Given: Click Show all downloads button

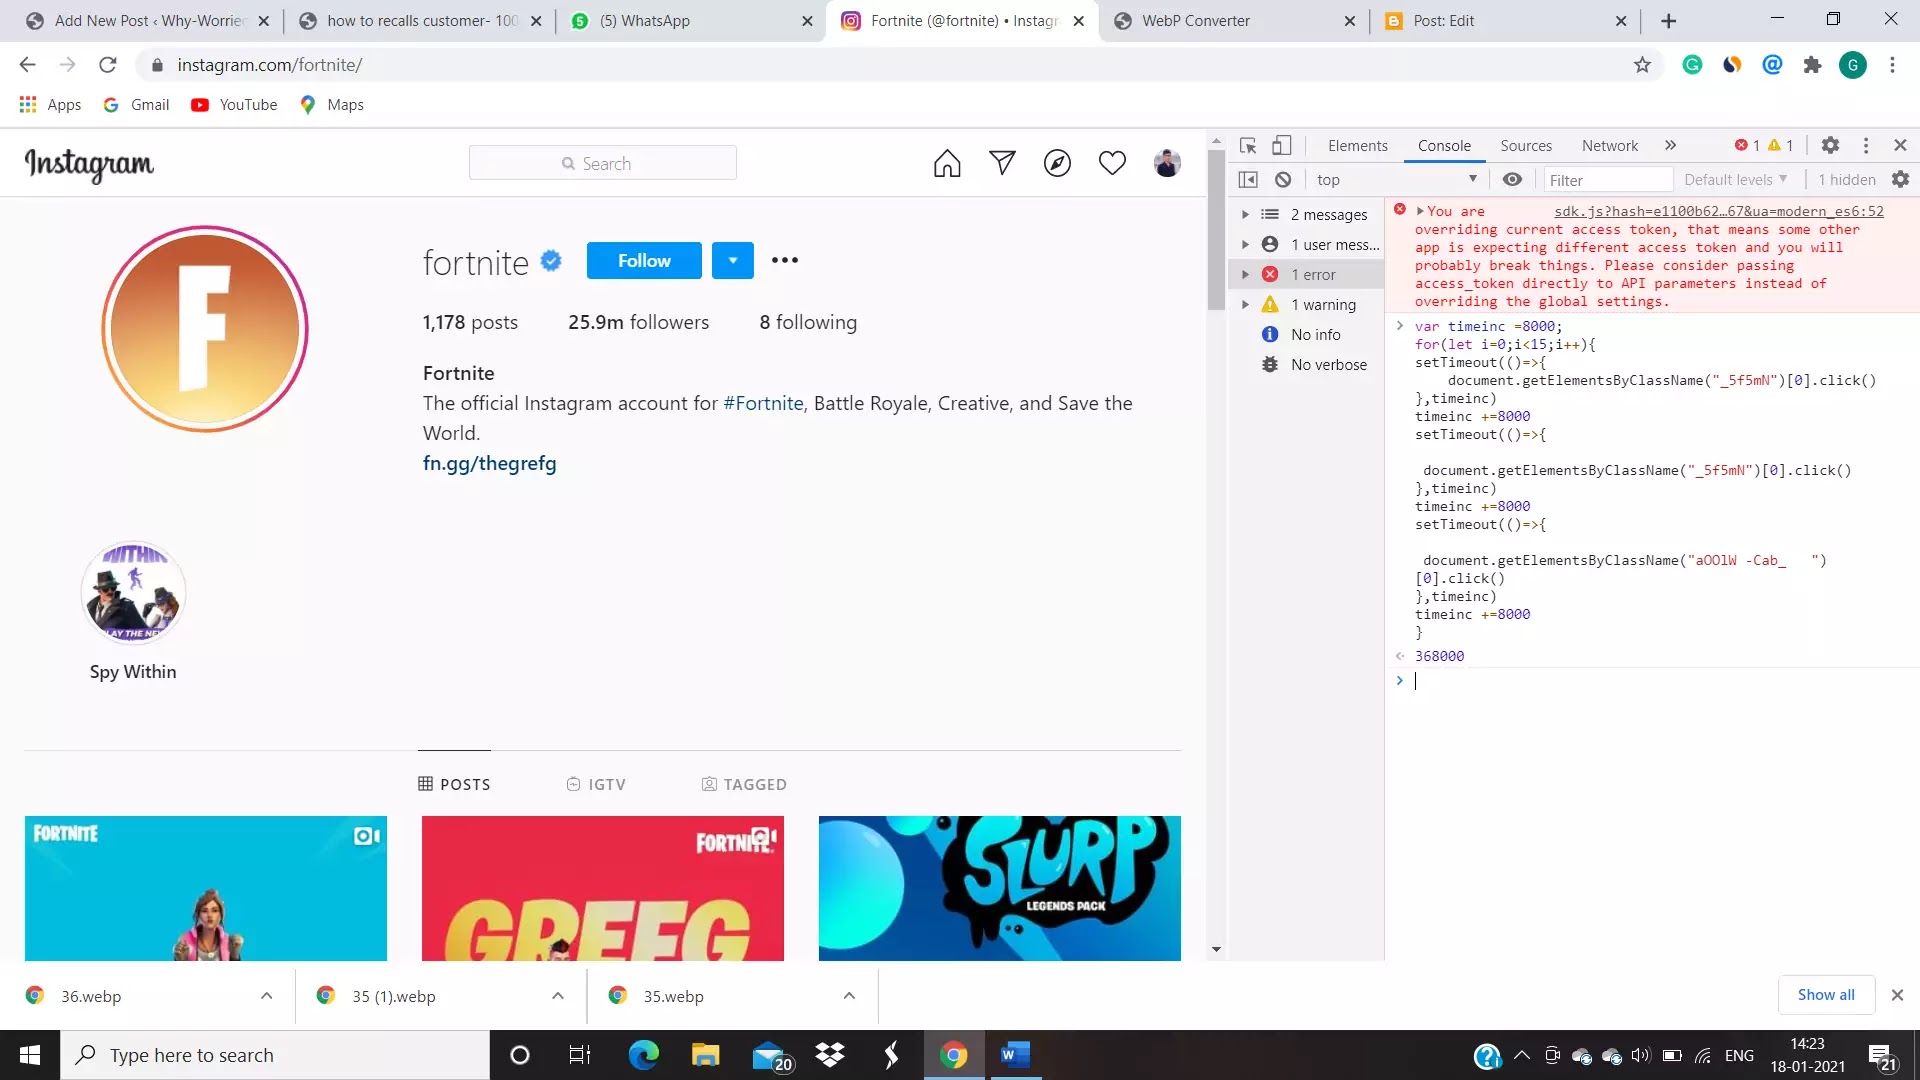Looking at the screenshot, I should [1826, 995].
